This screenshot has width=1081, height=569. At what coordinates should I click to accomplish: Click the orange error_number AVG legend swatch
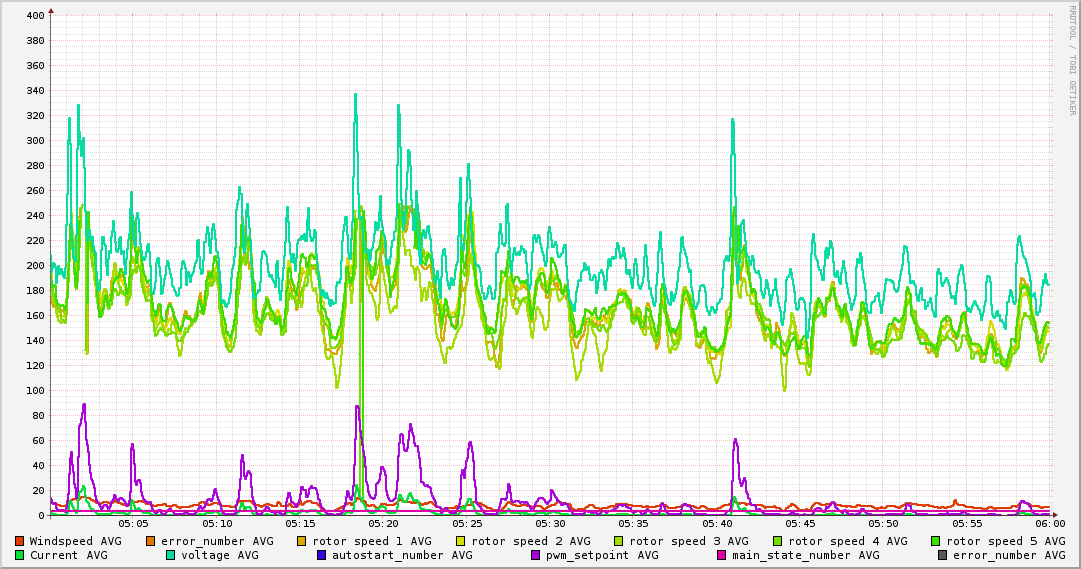[150, 541]
